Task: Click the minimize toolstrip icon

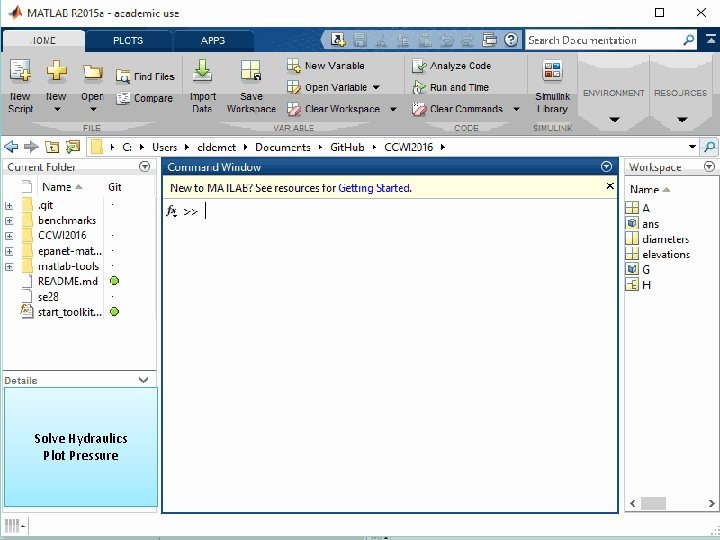Action: point(710,40)
